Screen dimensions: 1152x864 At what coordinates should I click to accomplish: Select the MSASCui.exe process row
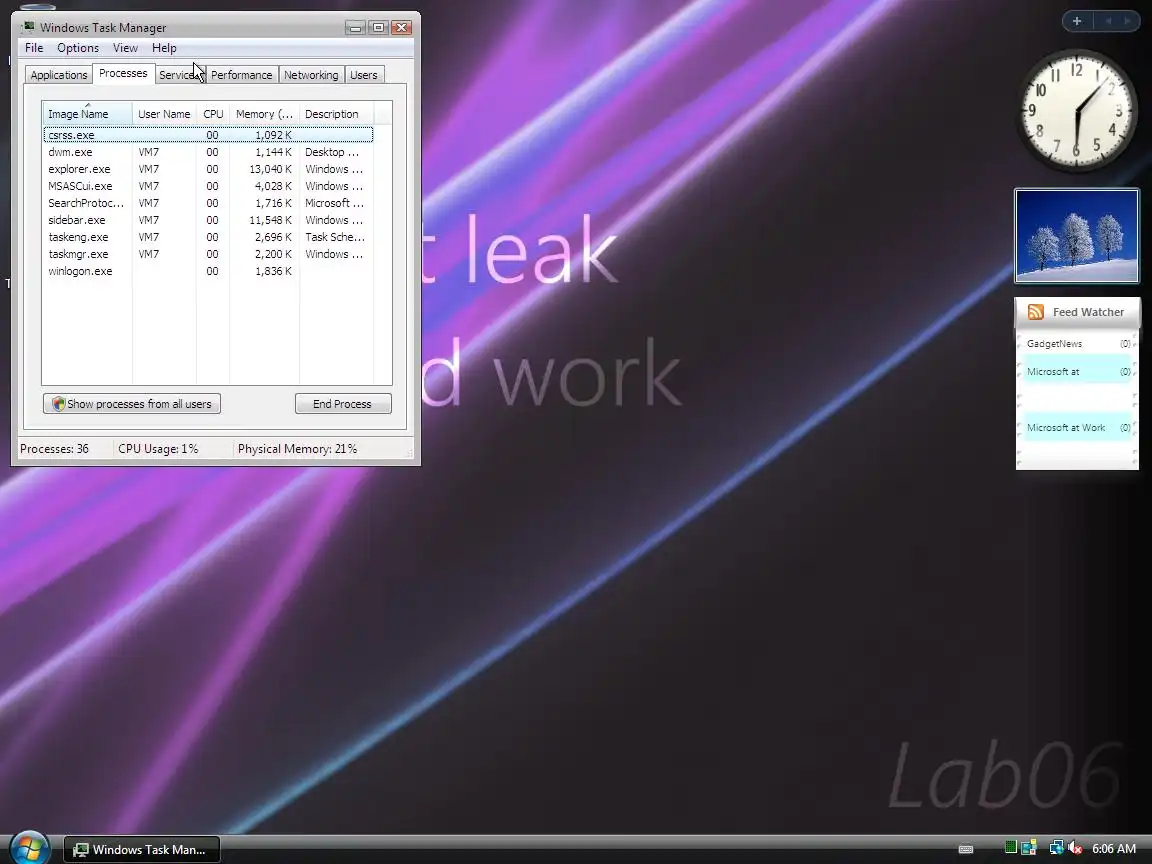coord(209,186)
